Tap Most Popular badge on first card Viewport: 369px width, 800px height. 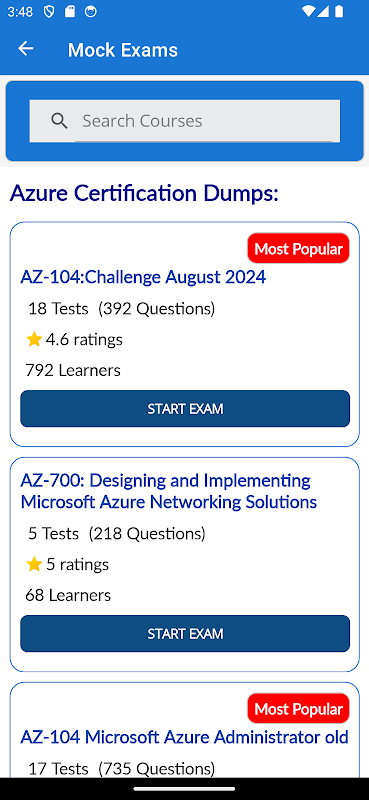[x=299, y=248]
